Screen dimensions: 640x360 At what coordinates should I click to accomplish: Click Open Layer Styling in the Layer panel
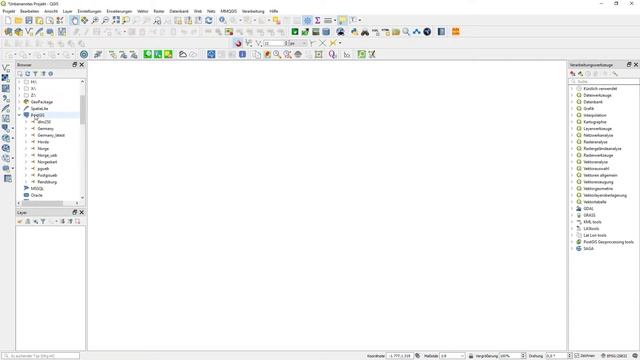pos(20,221)
